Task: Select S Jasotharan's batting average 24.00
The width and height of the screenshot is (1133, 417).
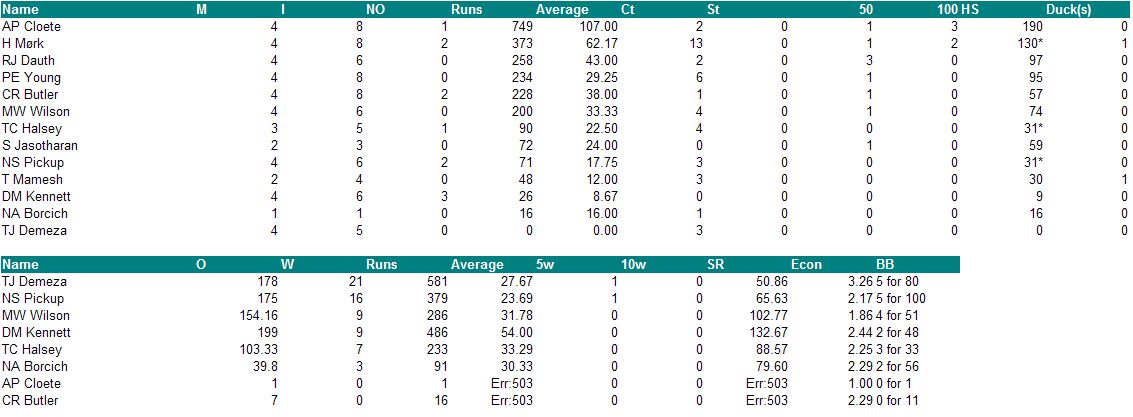Action: (x=603, y=146)
